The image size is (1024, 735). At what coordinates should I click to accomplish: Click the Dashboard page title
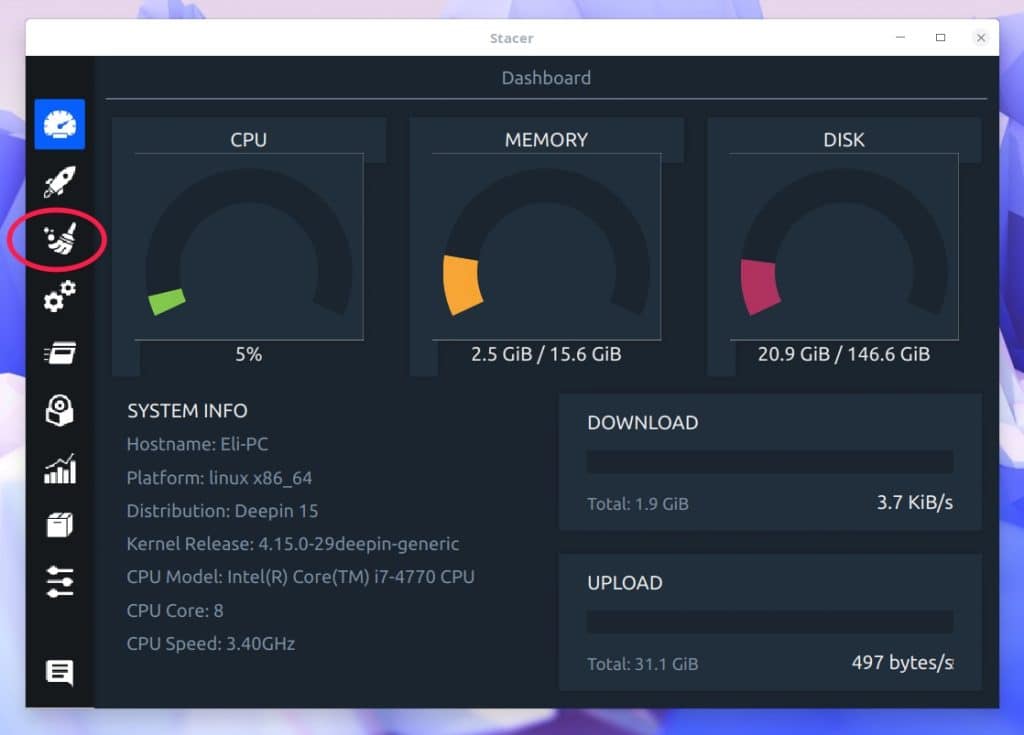pos(546,78)
